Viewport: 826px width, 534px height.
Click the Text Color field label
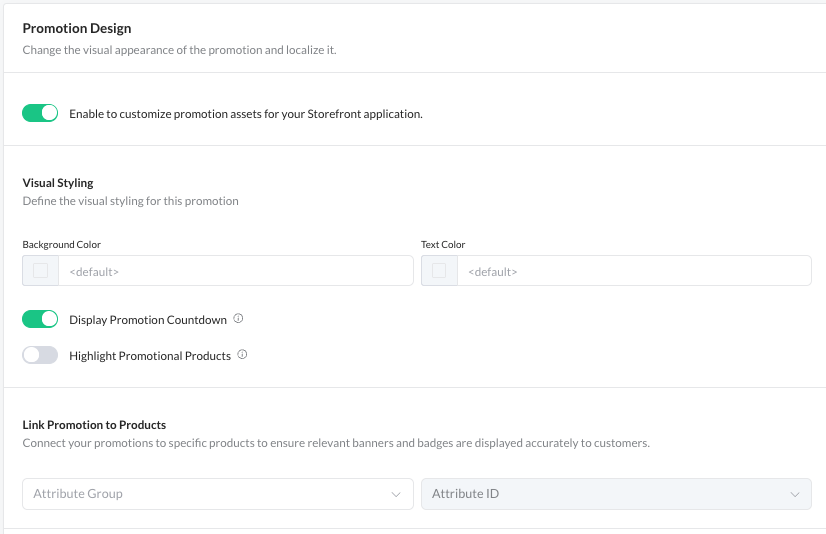coord(443,244)
